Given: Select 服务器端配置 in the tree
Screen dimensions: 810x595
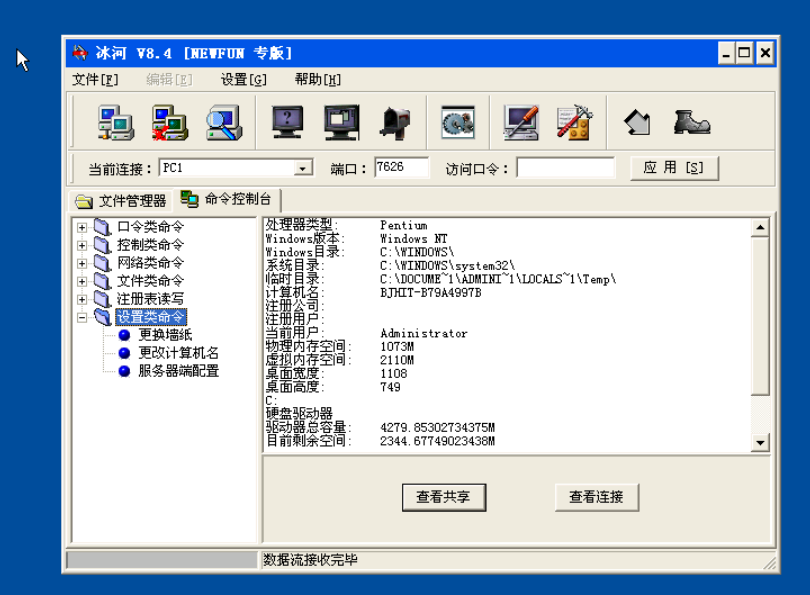Looking at the screenshot, I should 179,371.
